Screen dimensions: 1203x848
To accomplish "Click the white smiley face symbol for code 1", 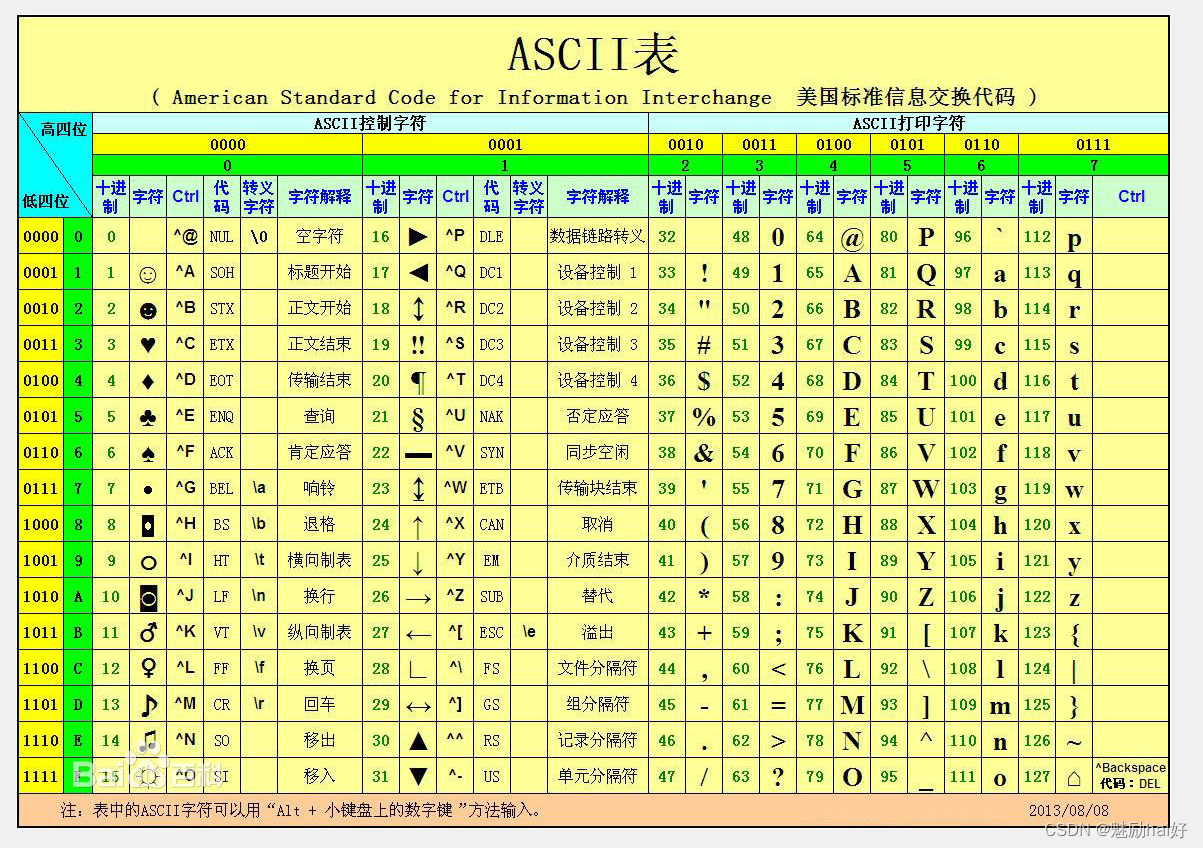I will click(148, 274).
